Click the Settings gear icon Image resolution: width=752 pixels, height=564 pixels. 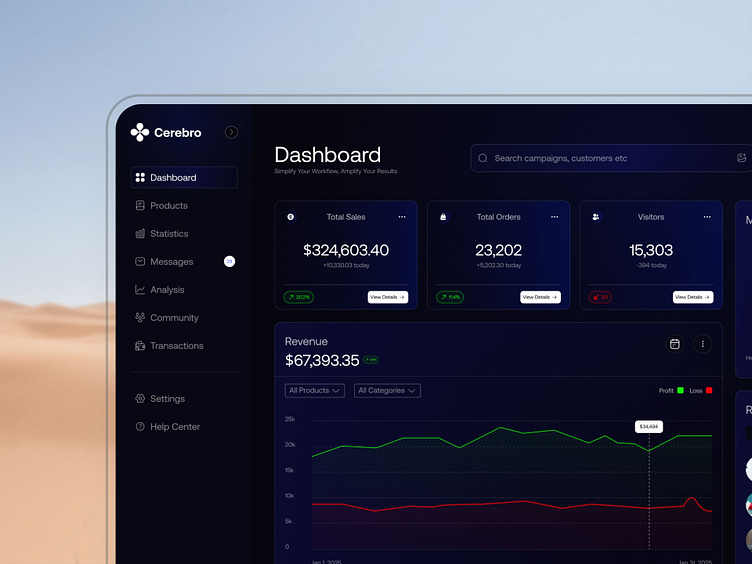(140, 399)
